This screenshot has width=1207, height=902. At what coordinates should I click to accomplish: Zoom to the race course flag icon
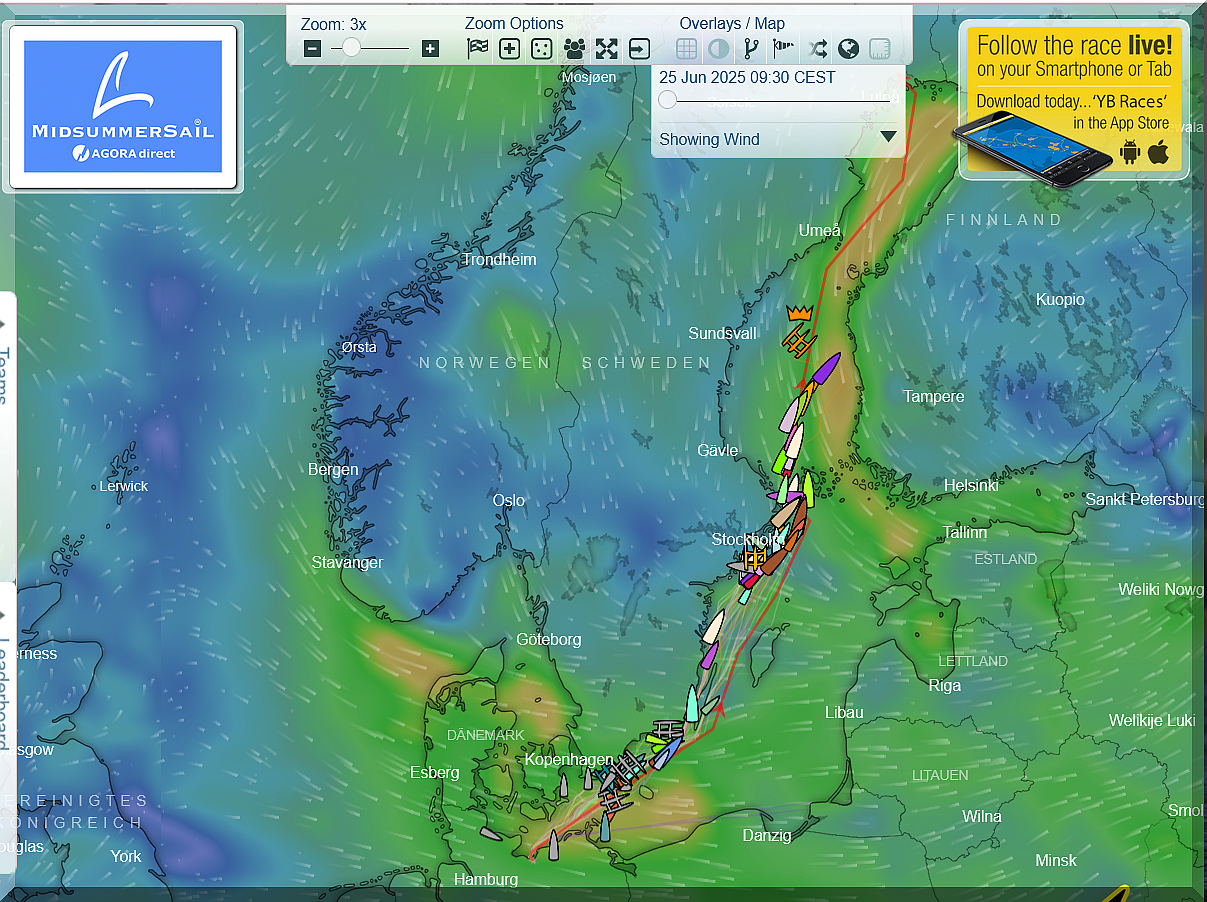point(478,48)
